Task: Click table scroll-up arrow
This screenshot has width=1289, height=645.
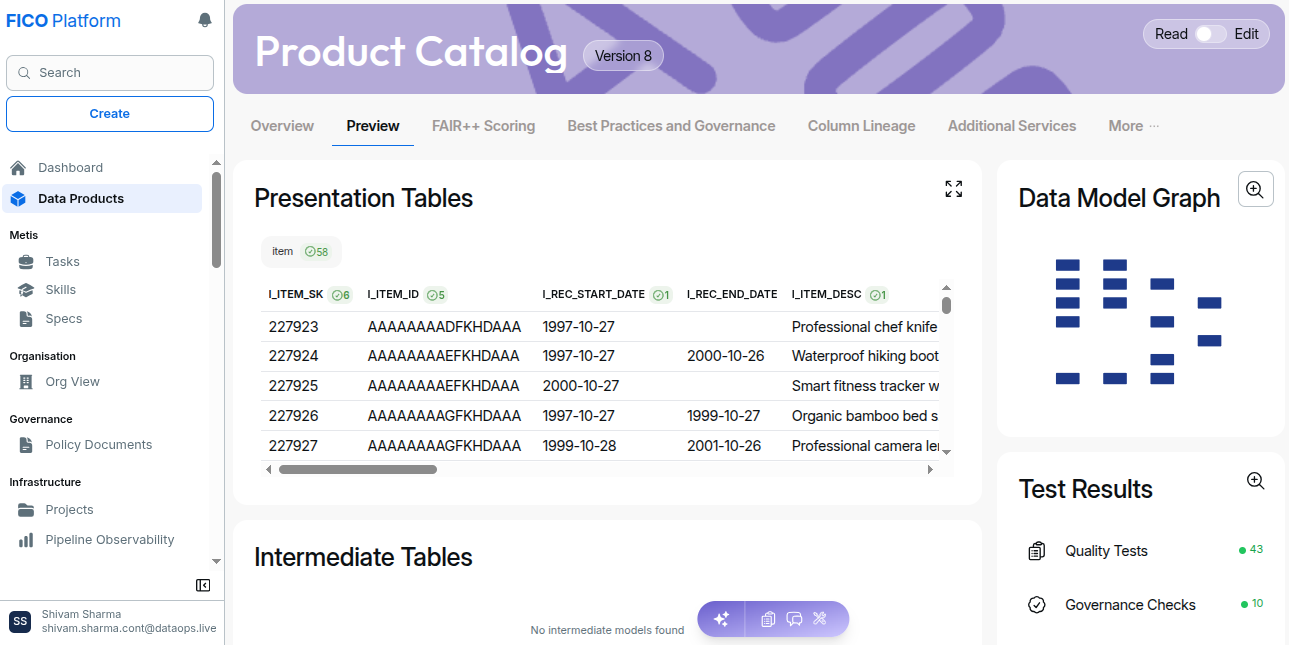Action: click(946, 288)
